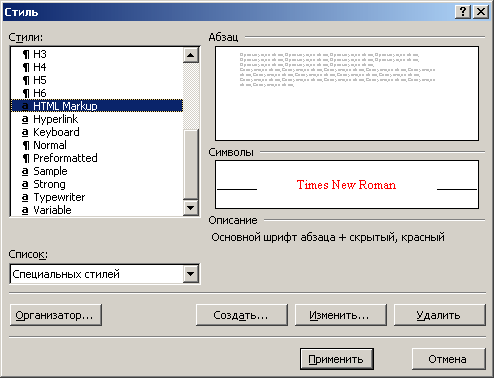This screenshot has height=378, width=494.
Task: Click Отмена to cancel dialog
Action: [448, 359]
